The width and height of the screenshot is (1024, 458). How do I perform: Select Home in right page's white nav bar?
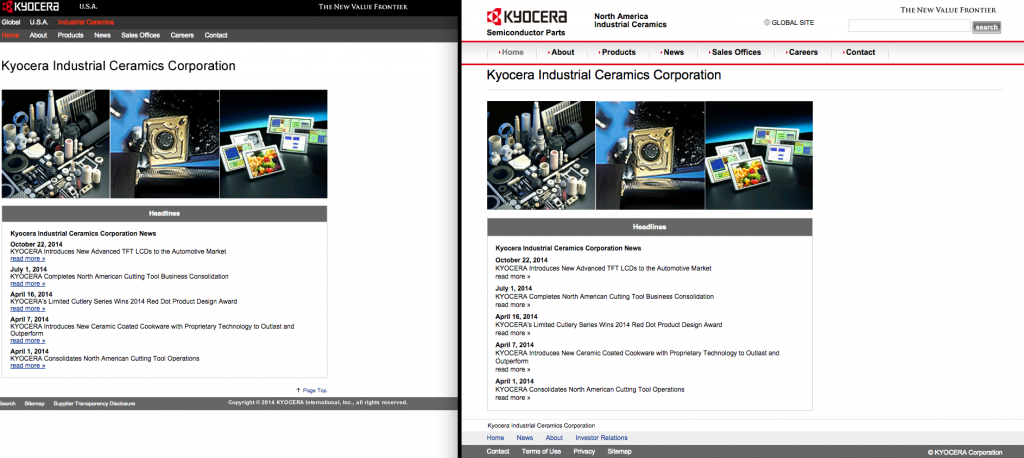511,52
